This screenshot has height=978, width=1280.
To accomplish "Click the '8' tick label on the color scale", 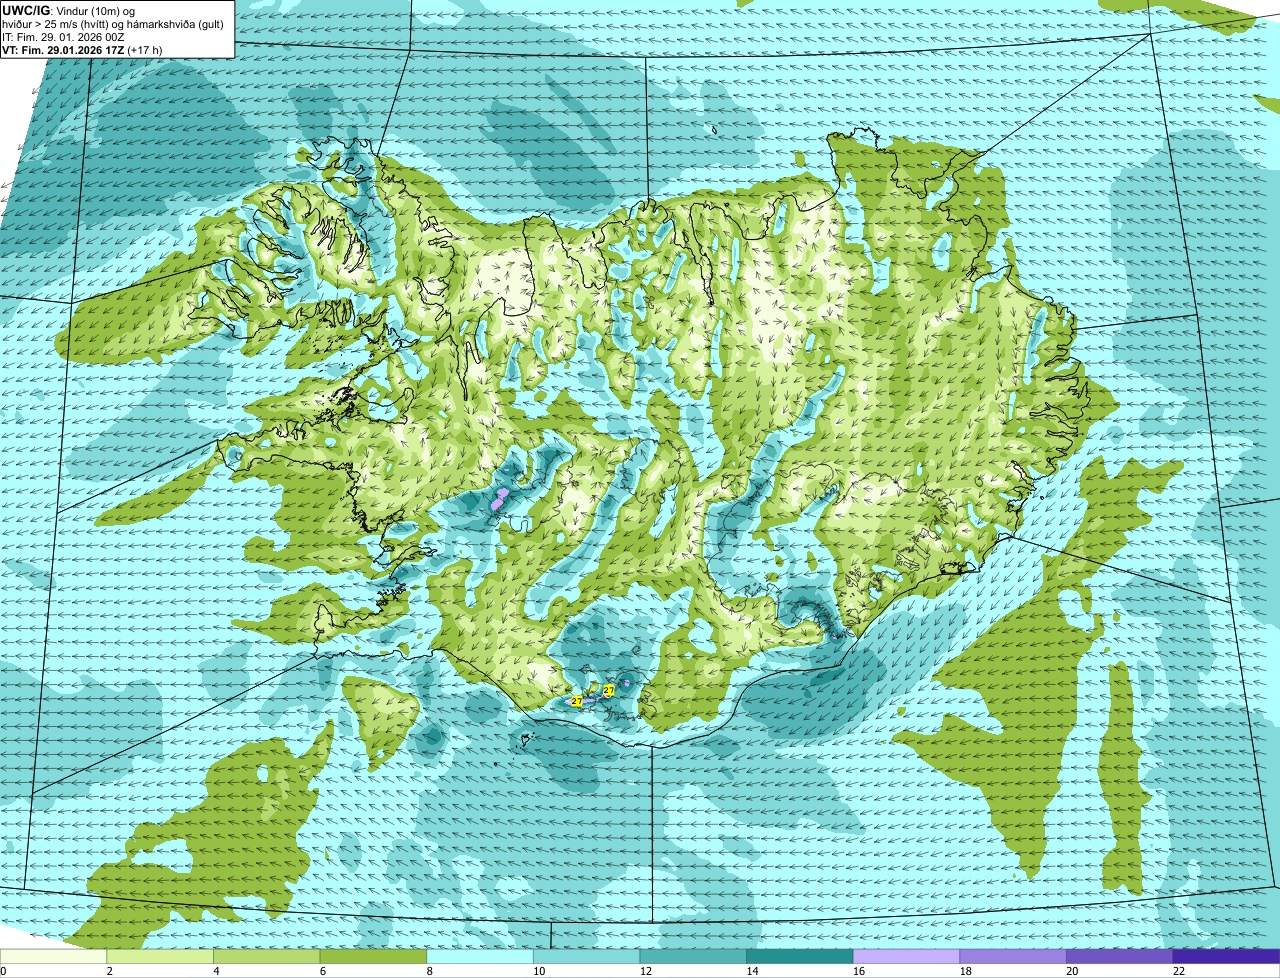I will tap(430, 971).
